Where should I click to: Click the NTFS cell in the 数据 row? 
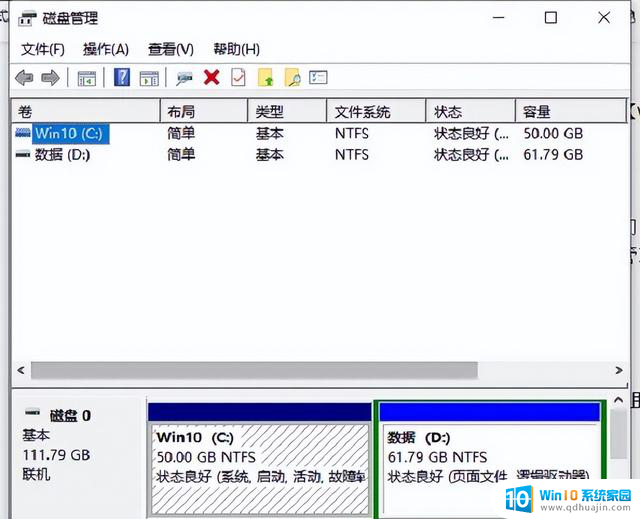351,155
